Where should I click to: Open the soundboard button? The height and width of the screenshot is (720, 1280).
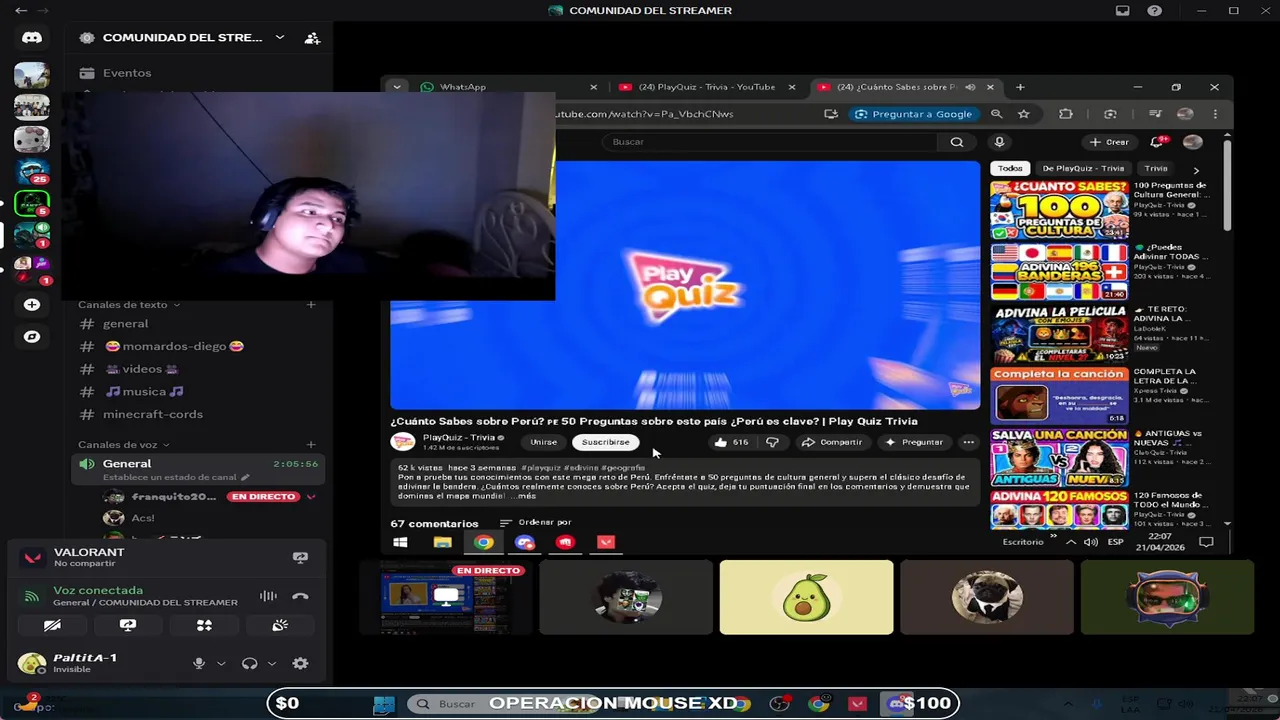point(280,625)
